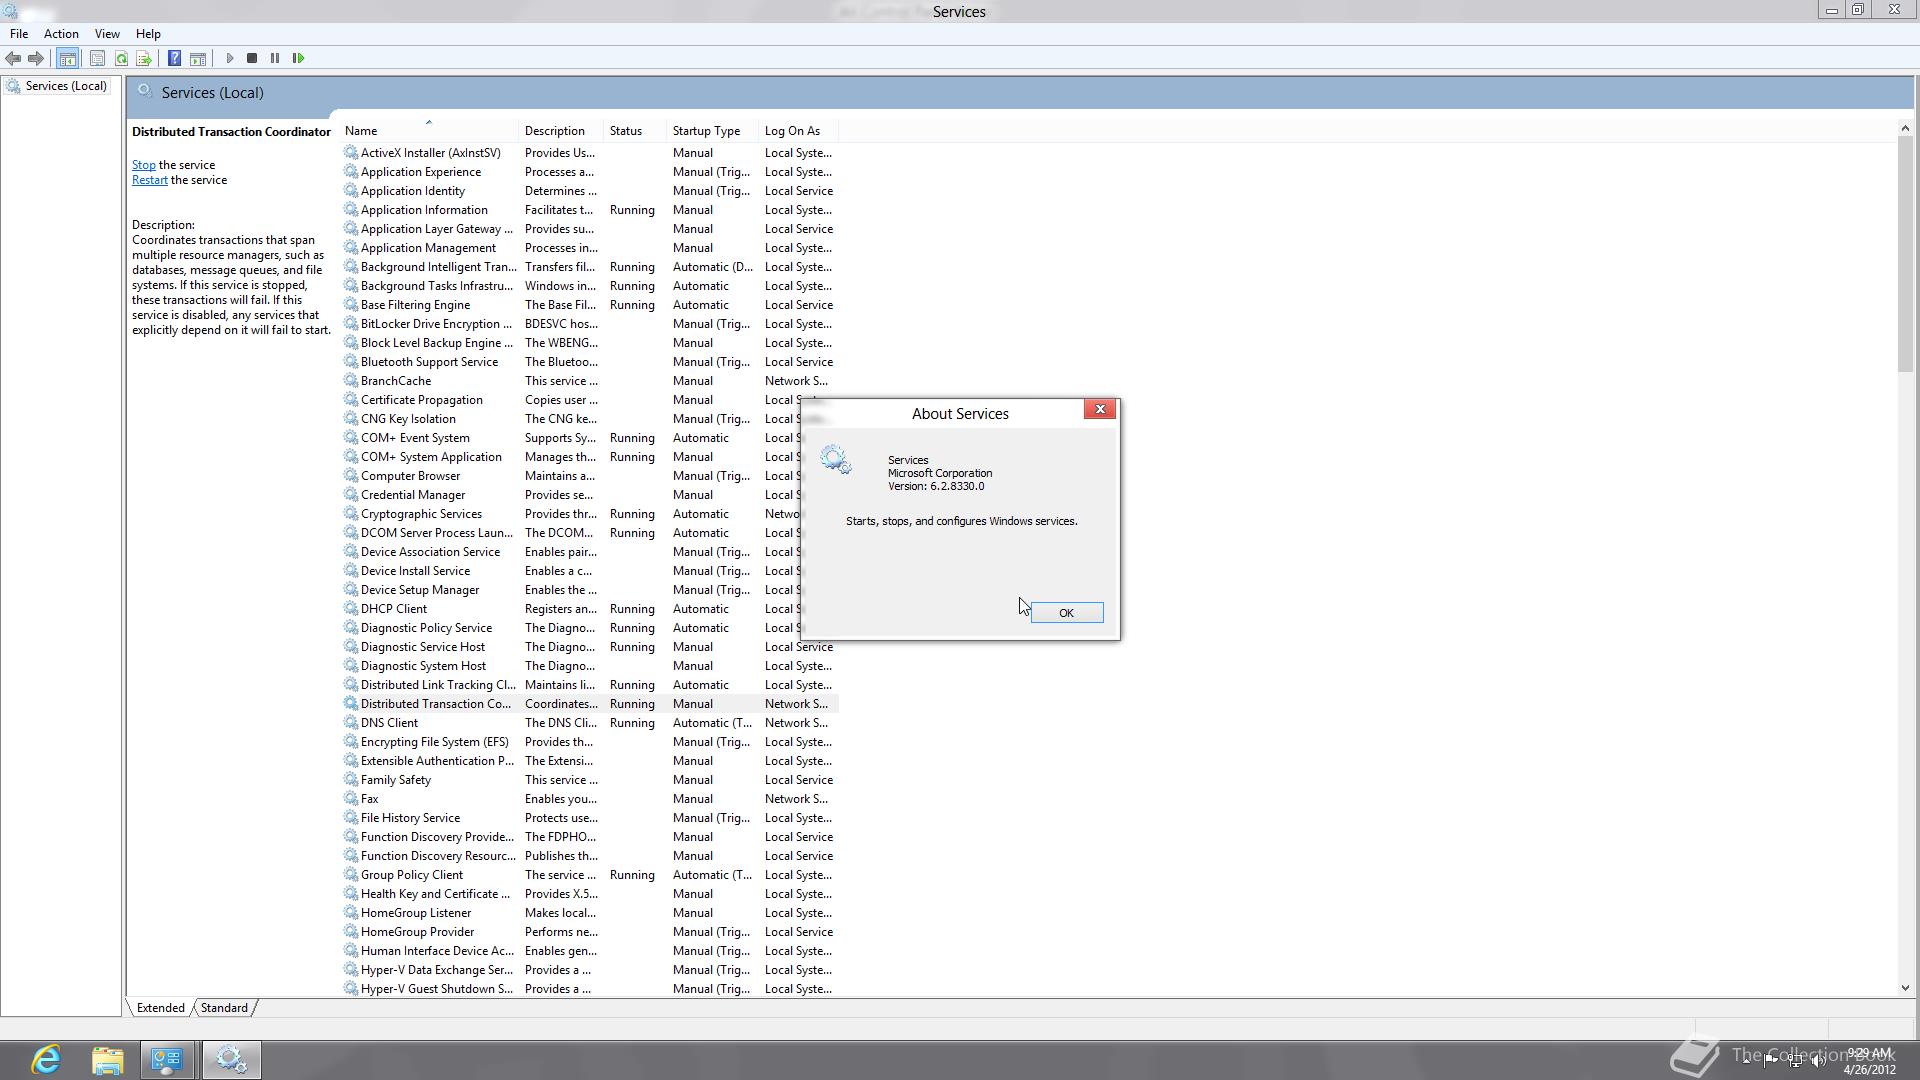Click the scroll-down arrow of the services list

pyautogui.click(x=1905, y=988)
